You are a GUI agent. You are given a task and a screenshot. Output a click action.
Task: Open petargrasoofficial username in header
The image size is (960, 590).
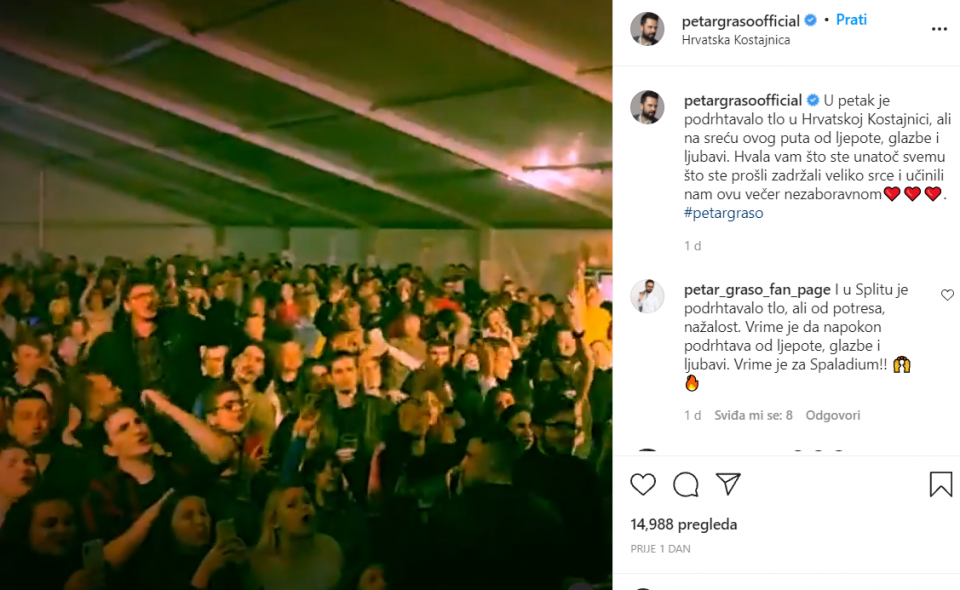(740, 21)
